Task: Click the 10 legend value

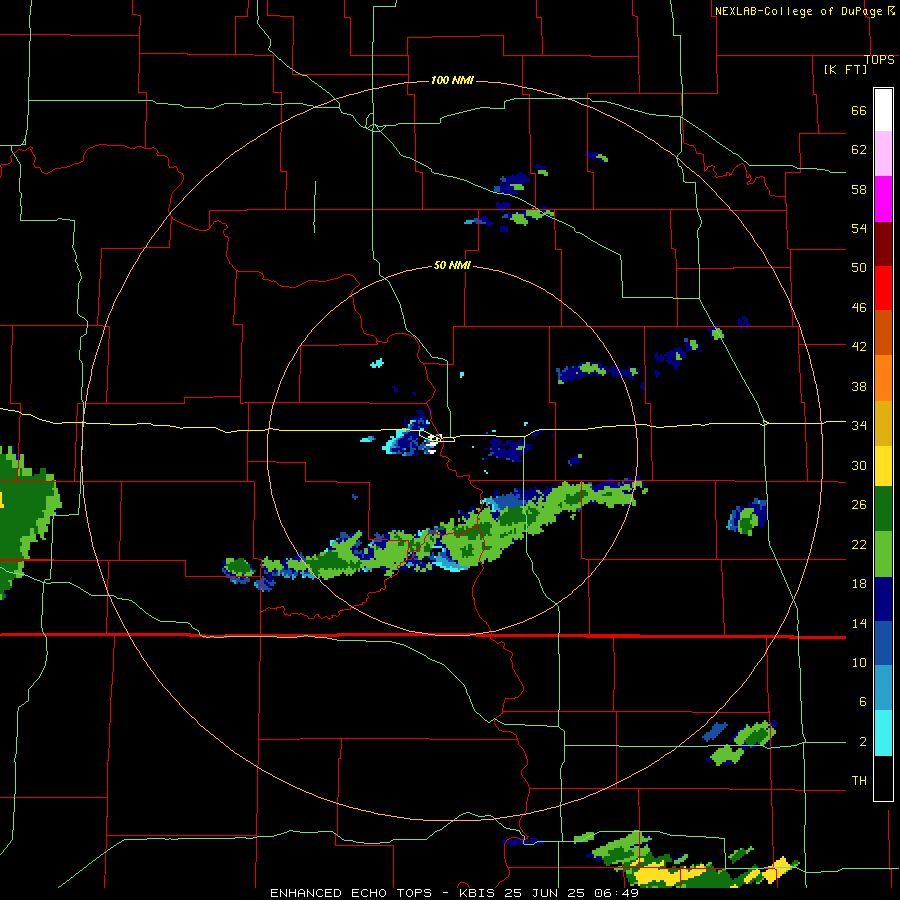Action: [859, 662]
